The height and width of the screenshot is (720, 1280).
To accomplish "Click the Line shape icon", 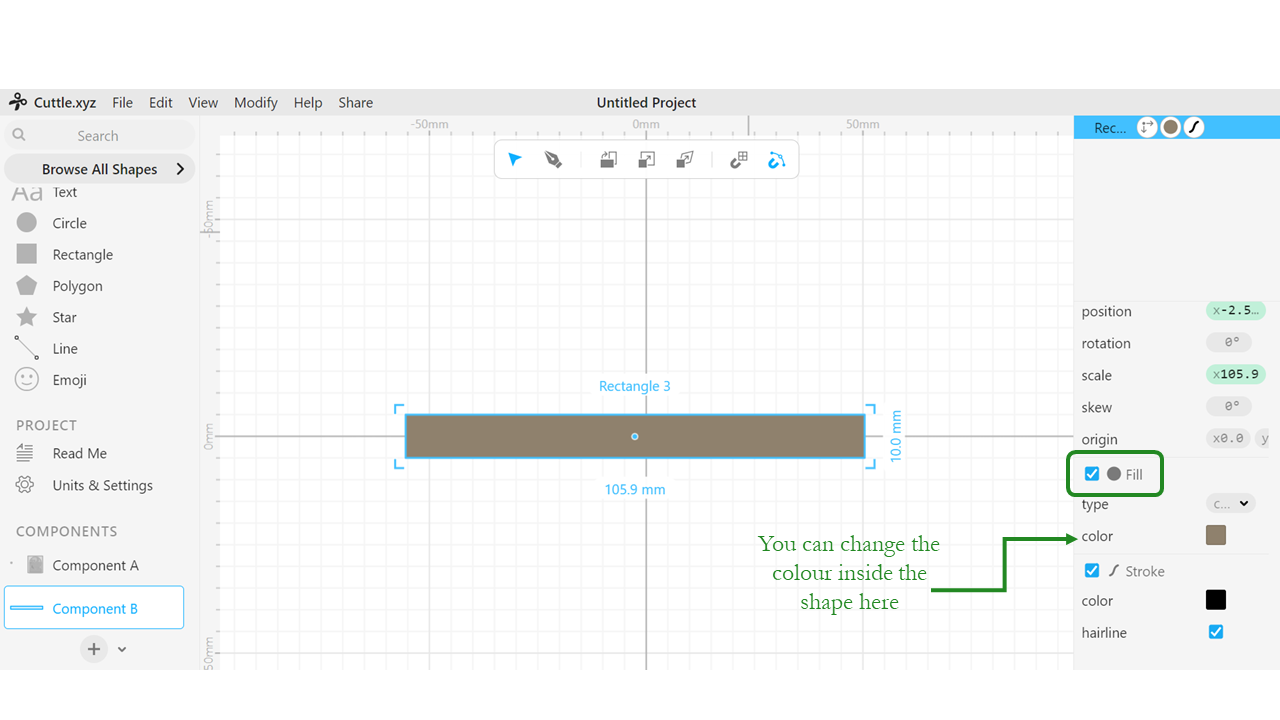I will pyautogui.click(x=27, y=348).
